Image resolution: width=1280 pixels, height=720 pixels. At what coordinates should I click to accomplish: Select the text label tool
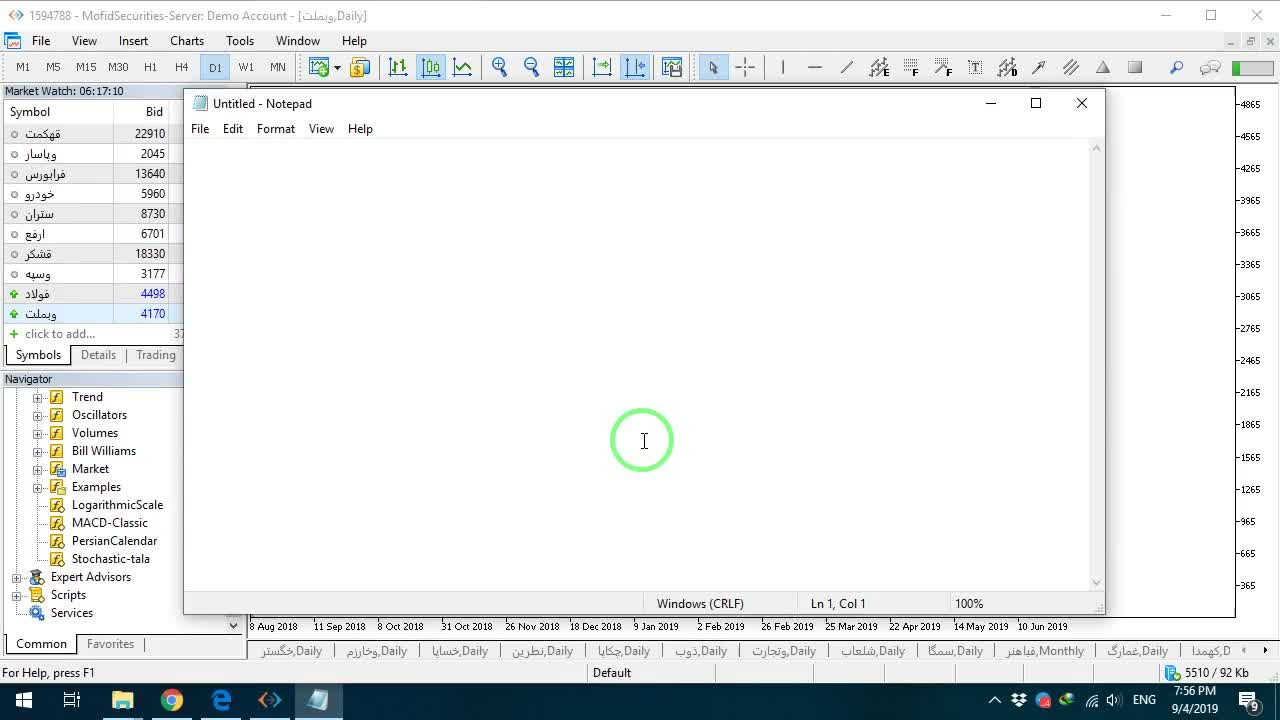(975, 67)
